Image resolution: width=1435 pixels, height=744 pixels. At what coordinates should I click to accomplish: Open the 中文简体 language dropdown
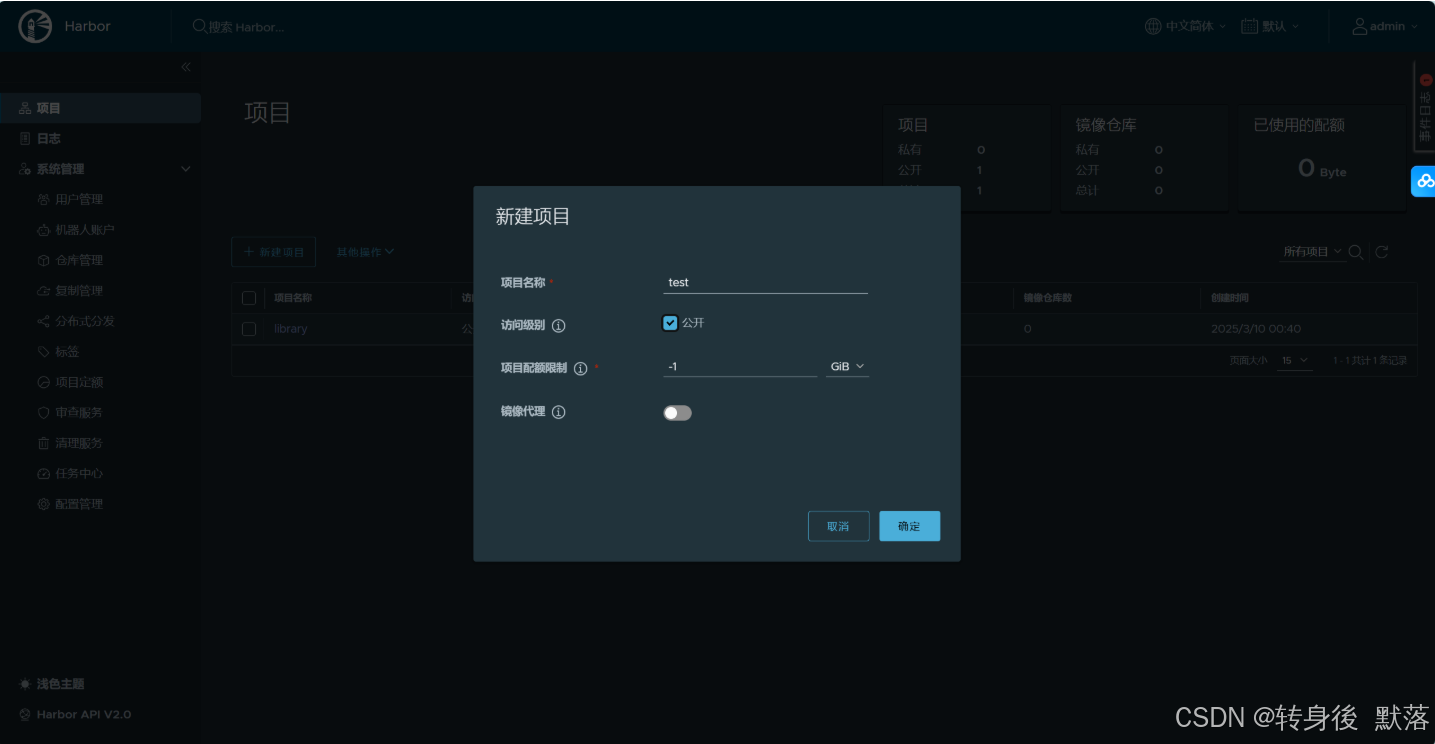tap(1186, 26)
